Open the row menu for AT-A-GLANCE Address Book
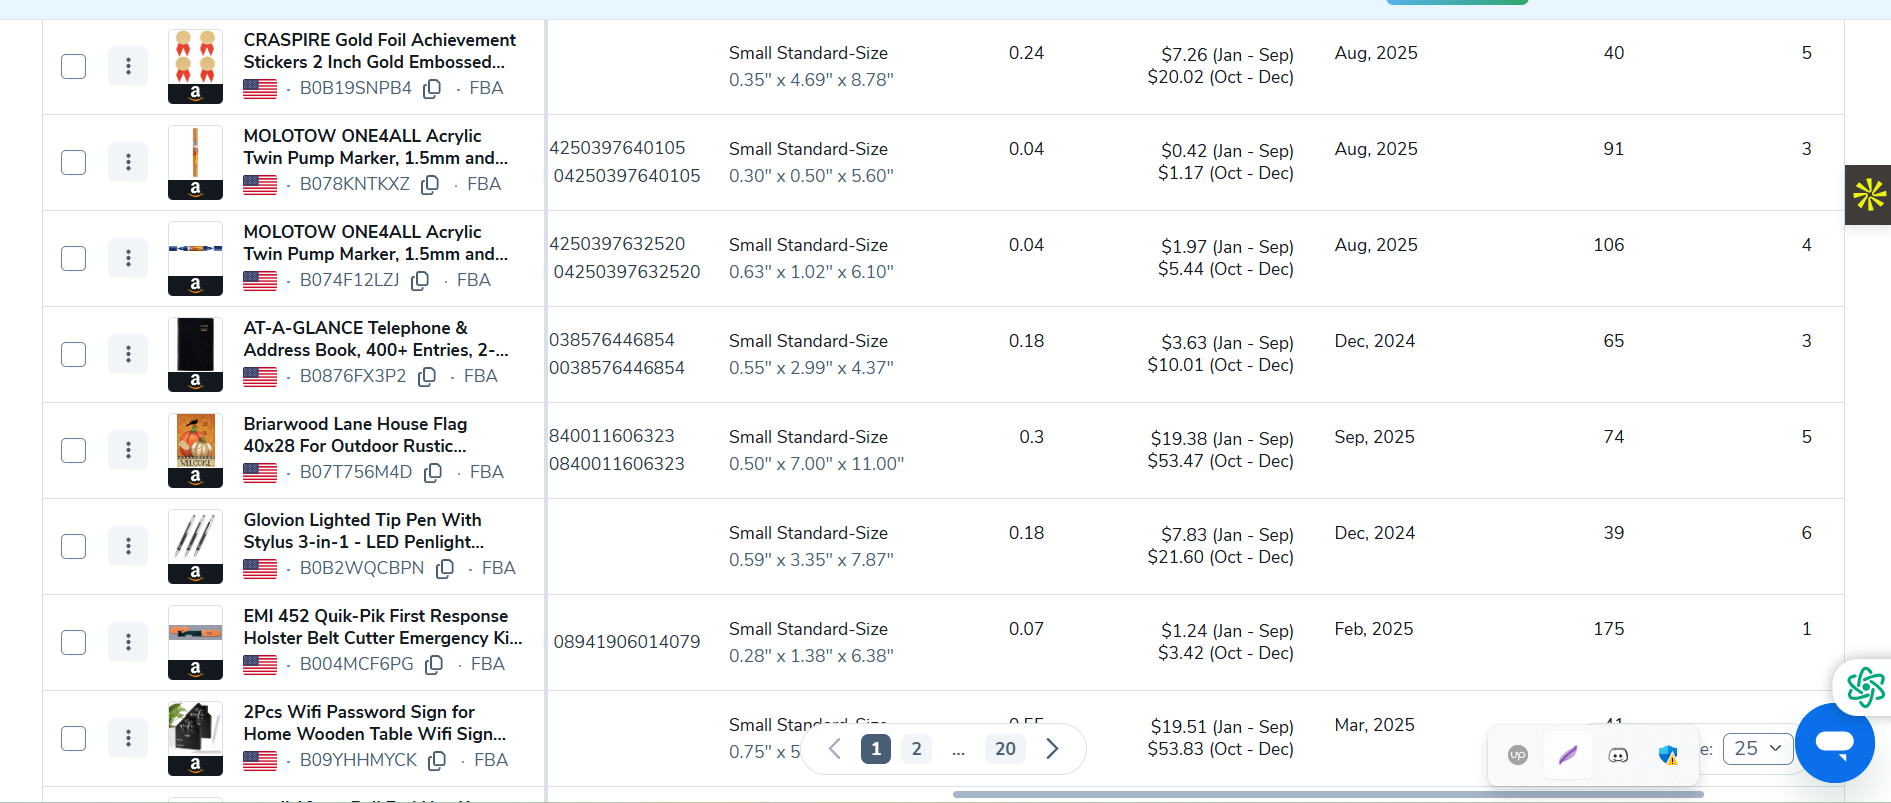The width and height of the screenshot is (1891, 803). 128,354
